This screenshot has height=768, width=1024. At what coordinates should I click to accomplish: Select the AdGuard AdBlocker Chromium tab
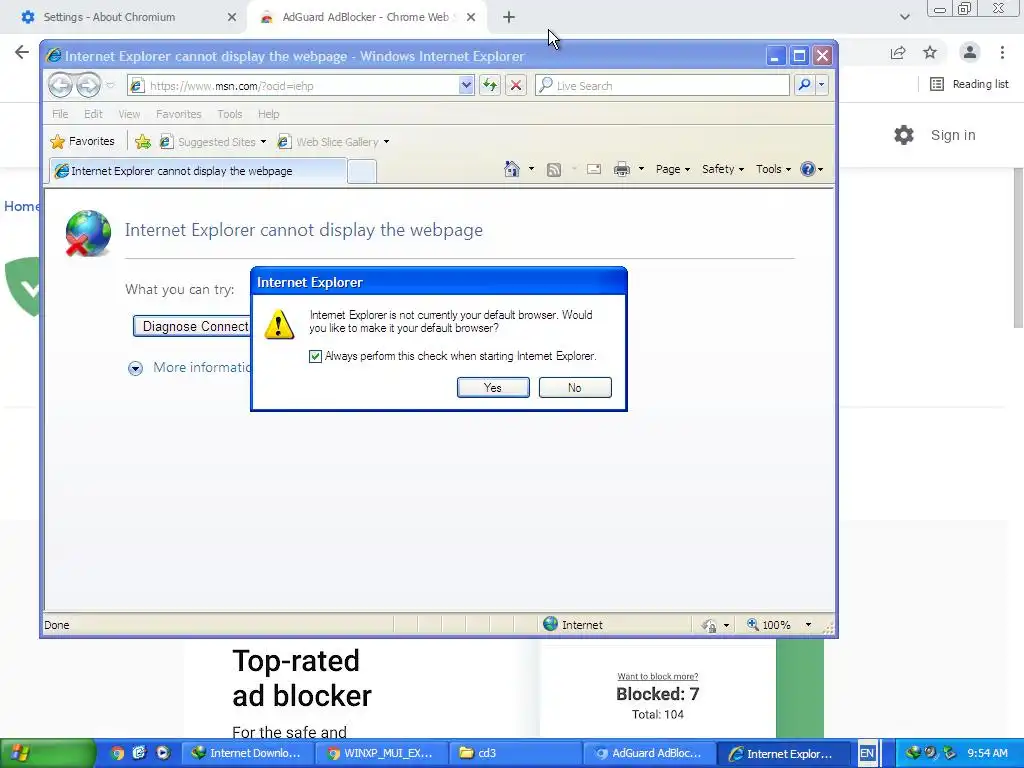coord(366,18)
